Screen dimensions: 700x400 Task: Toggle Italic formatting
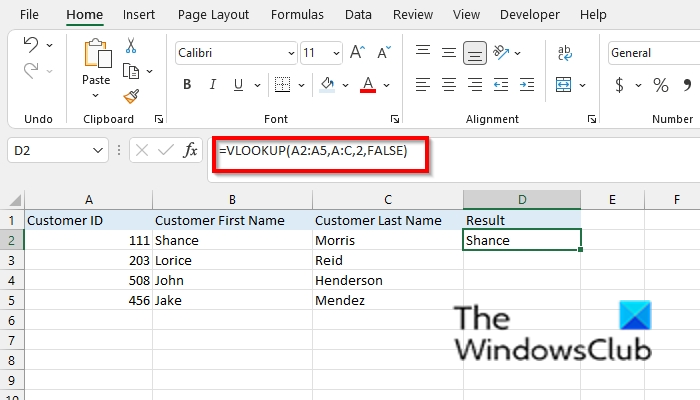pos(213,84)
